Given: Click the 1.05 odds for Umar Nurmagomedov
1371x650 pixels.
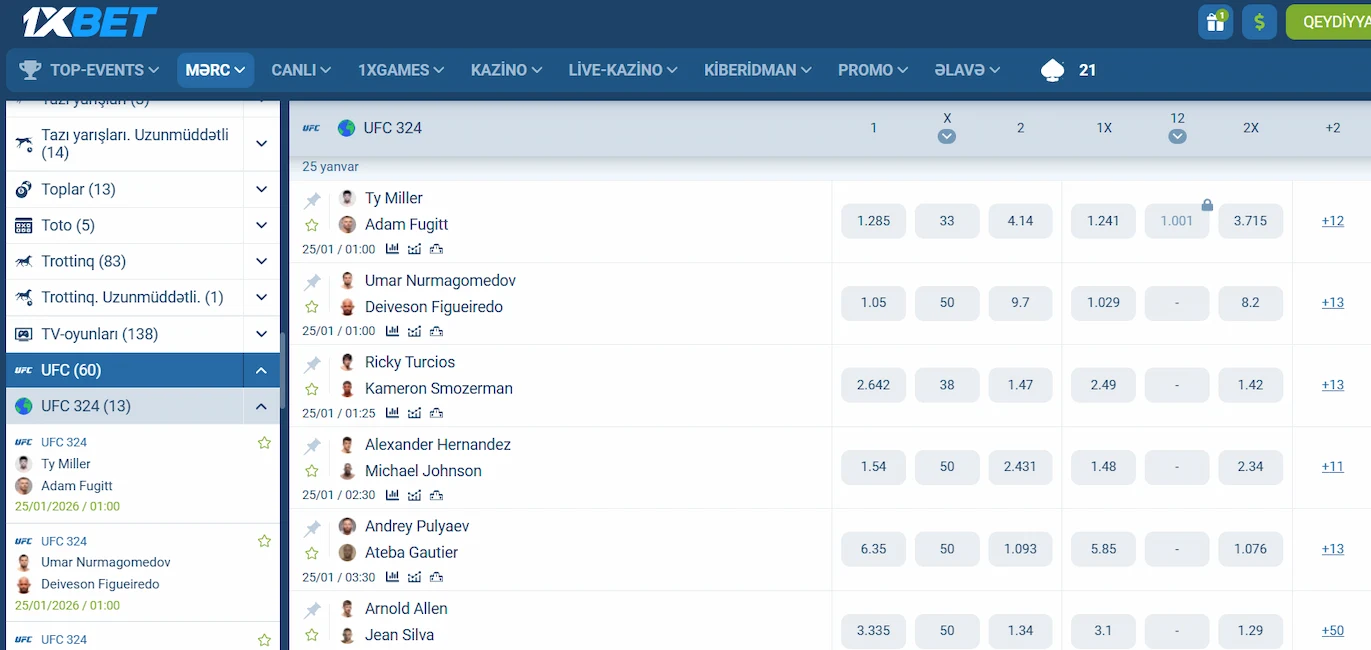Looking at the screenshot, I should point(873,303).
